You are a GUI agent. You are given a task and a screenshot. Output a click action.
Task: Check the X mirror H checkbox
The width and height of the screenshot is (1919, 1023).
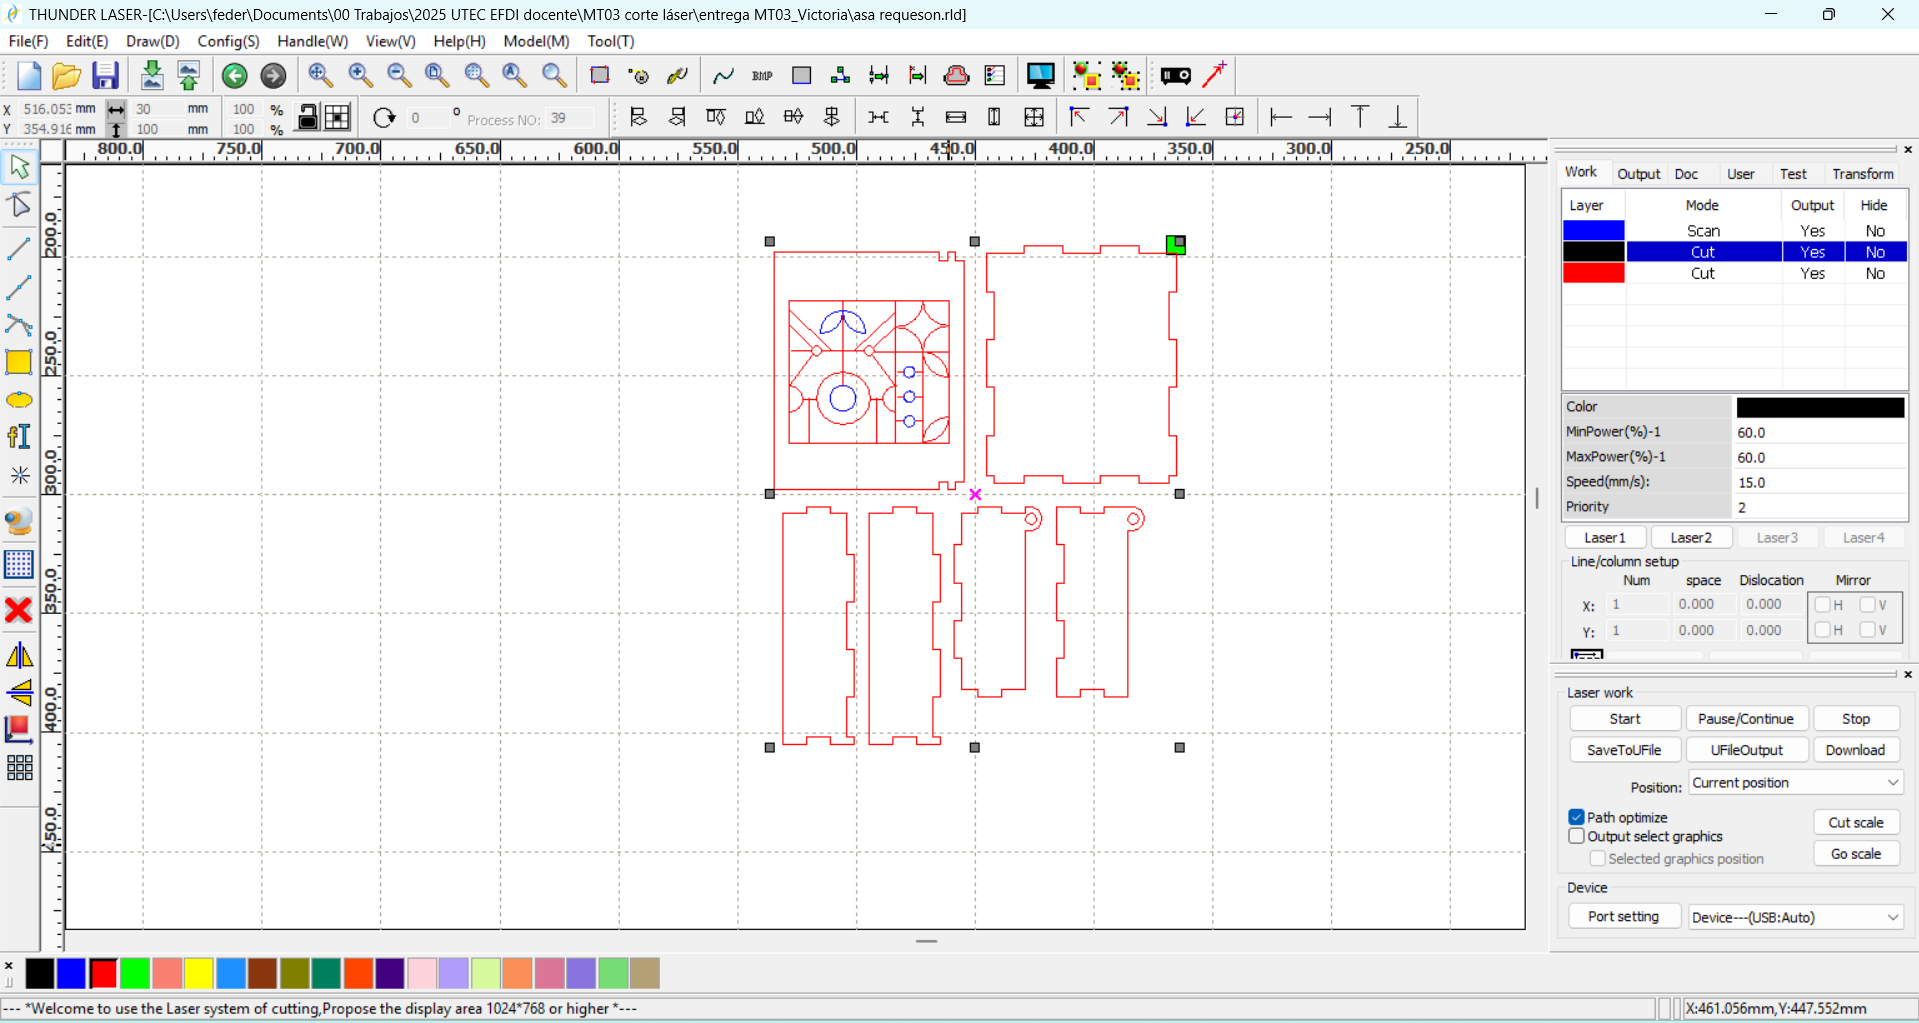1823,605
